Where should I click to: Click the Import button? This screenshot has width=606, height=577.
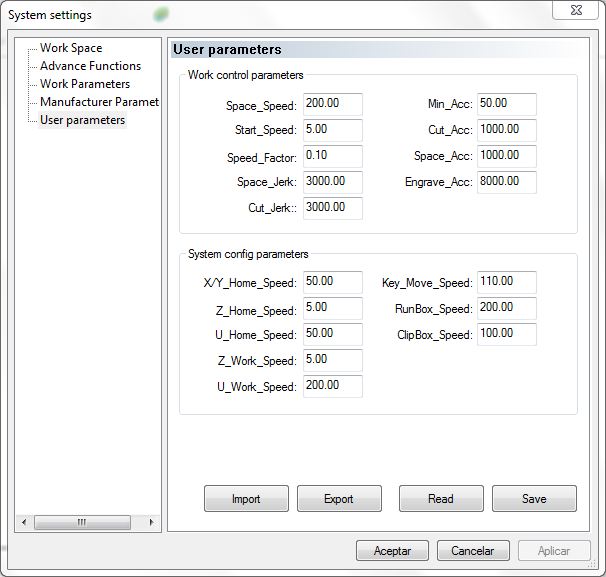coord(246,498)
